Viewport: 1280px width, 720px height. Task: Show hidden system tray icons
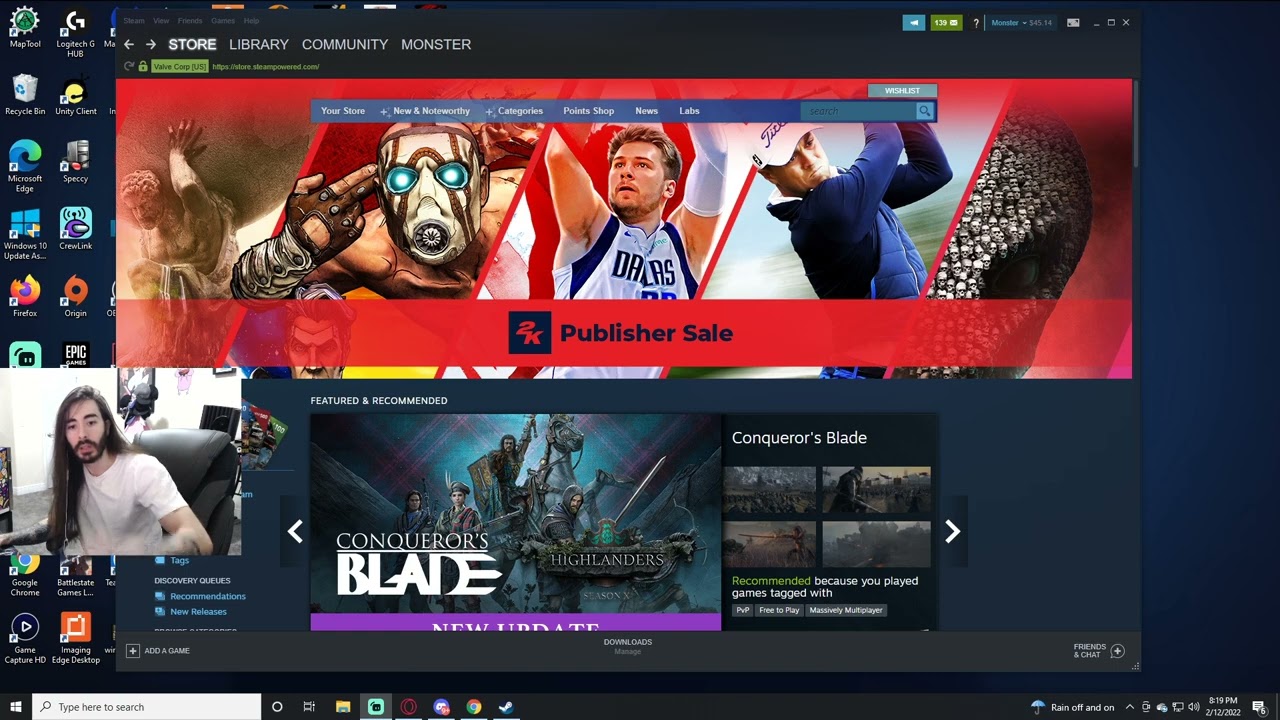1130,707
